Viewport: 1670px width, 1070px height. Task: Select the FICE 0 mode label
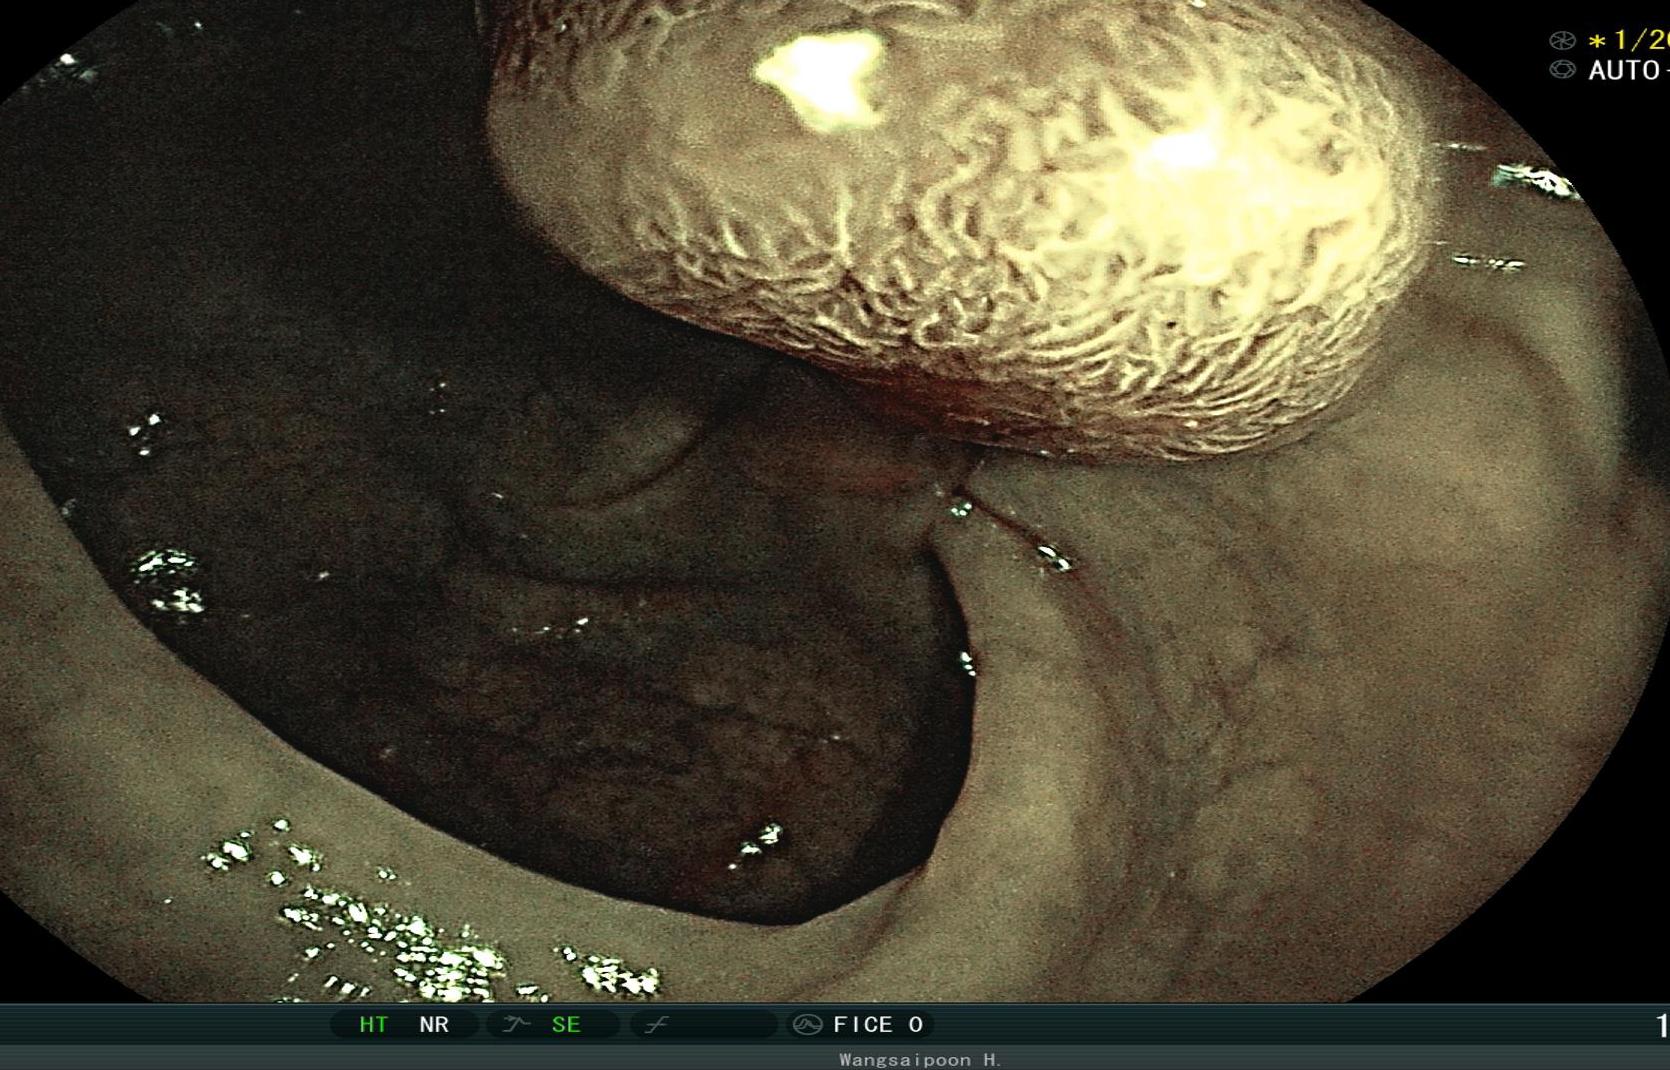tap(878, 1025)
